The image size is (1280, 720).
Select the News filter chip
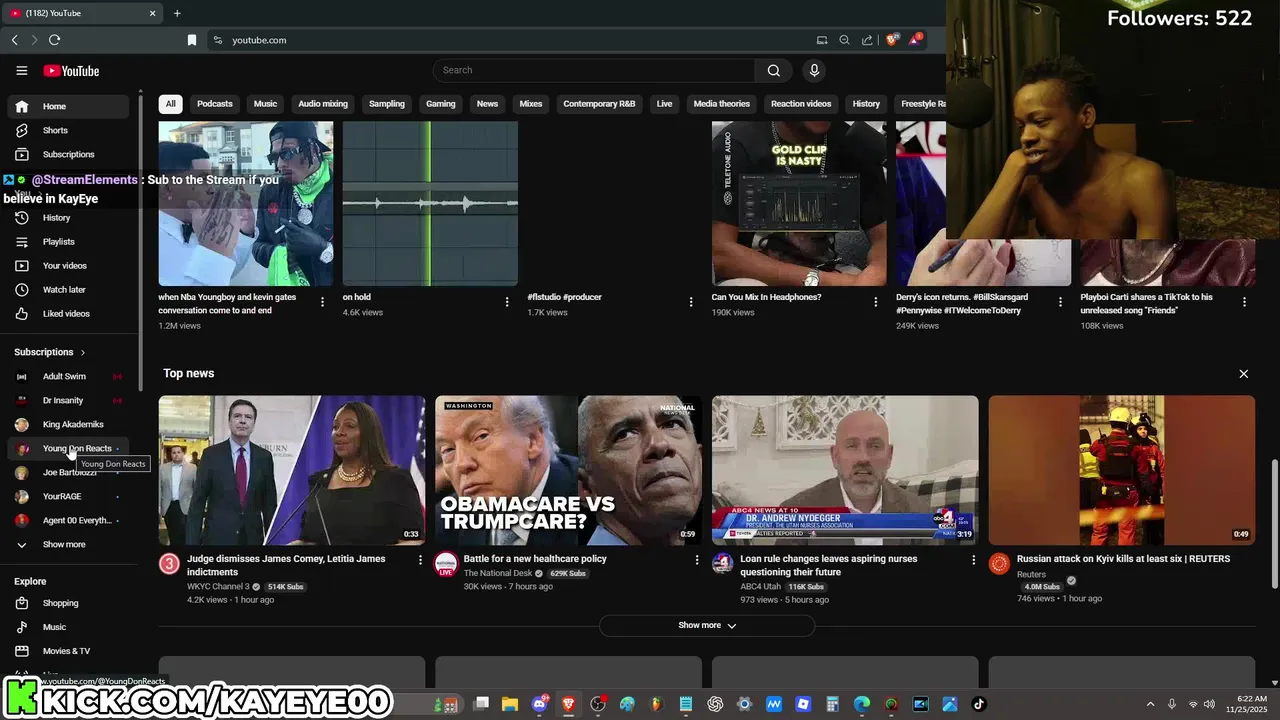(487, 104)
